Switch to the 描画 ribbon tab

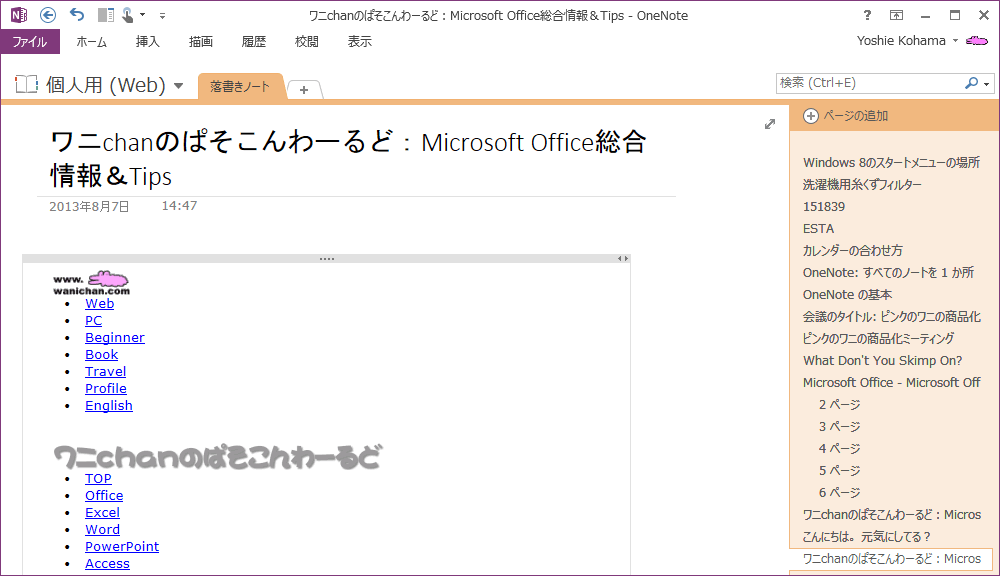200,41
